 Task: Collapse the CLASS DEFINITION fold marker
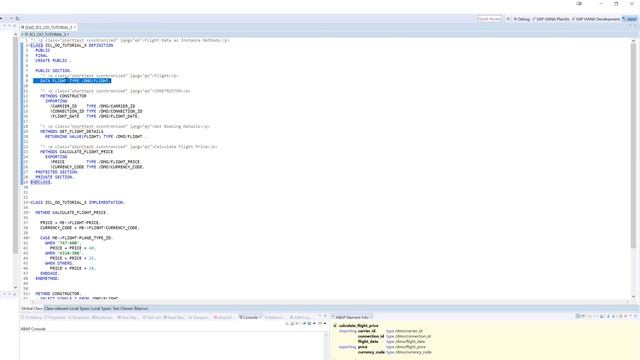pos(29,45)
